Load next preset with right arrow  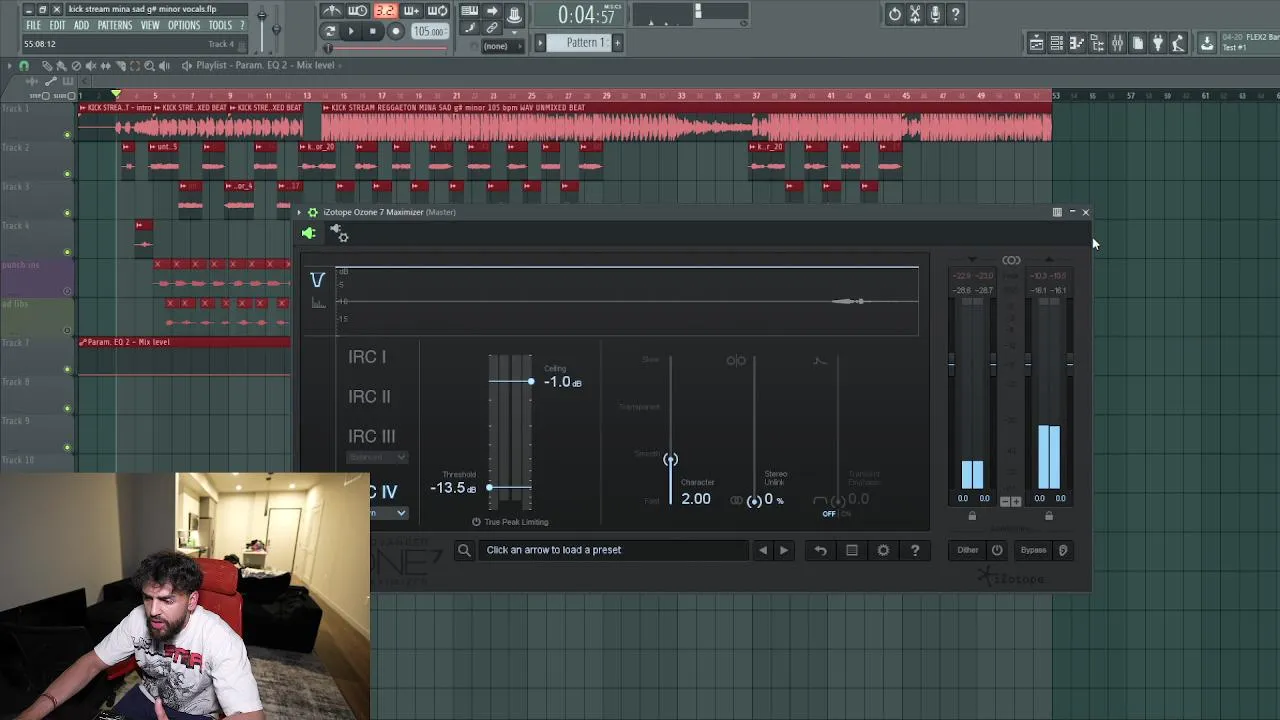click(x=784, y=550)
